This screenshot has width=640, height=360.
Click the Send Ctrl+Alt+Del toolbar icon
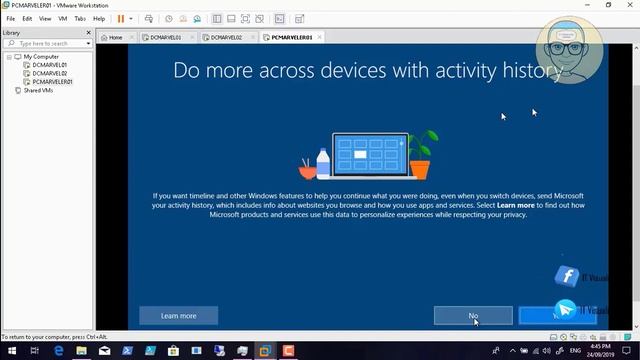point(149,19)
